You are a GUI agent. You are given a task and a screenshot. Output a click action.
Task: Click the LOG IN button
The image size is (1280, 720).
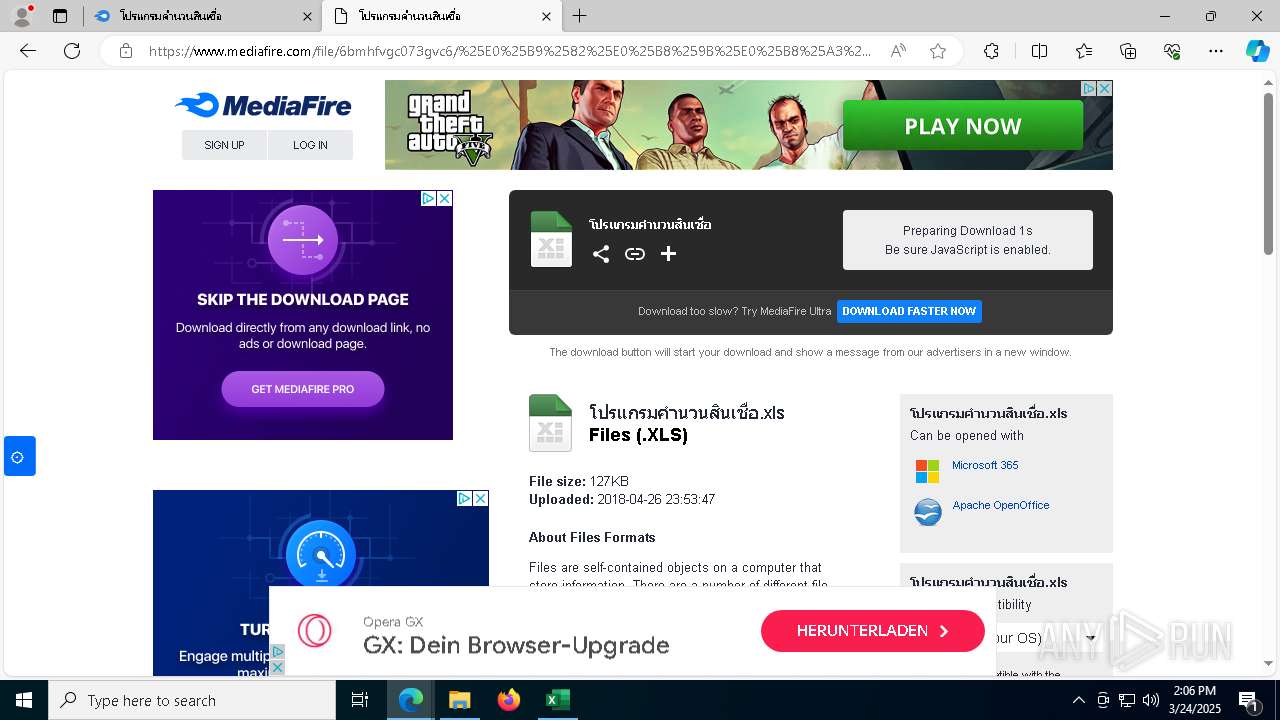[310, 145]
